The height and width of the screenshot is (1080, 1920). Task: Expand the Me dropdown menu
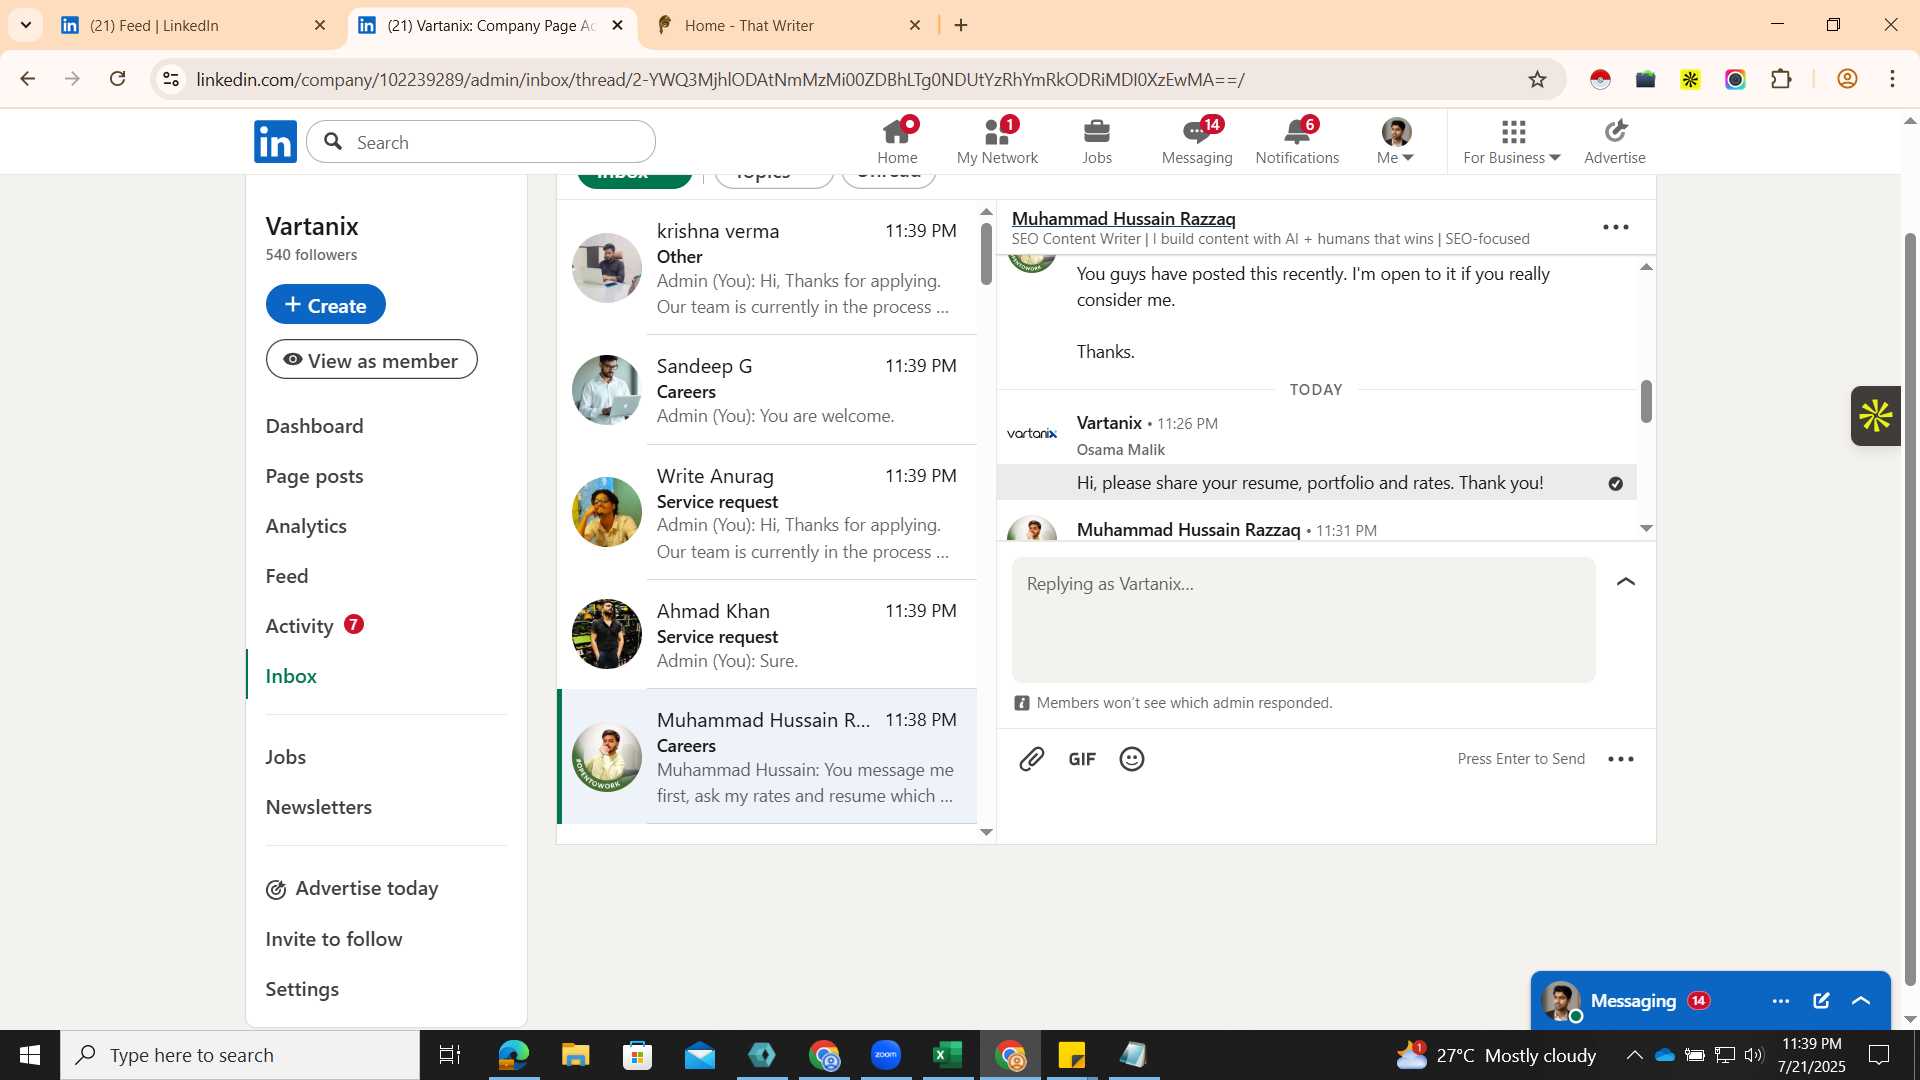pos(1396,141)
